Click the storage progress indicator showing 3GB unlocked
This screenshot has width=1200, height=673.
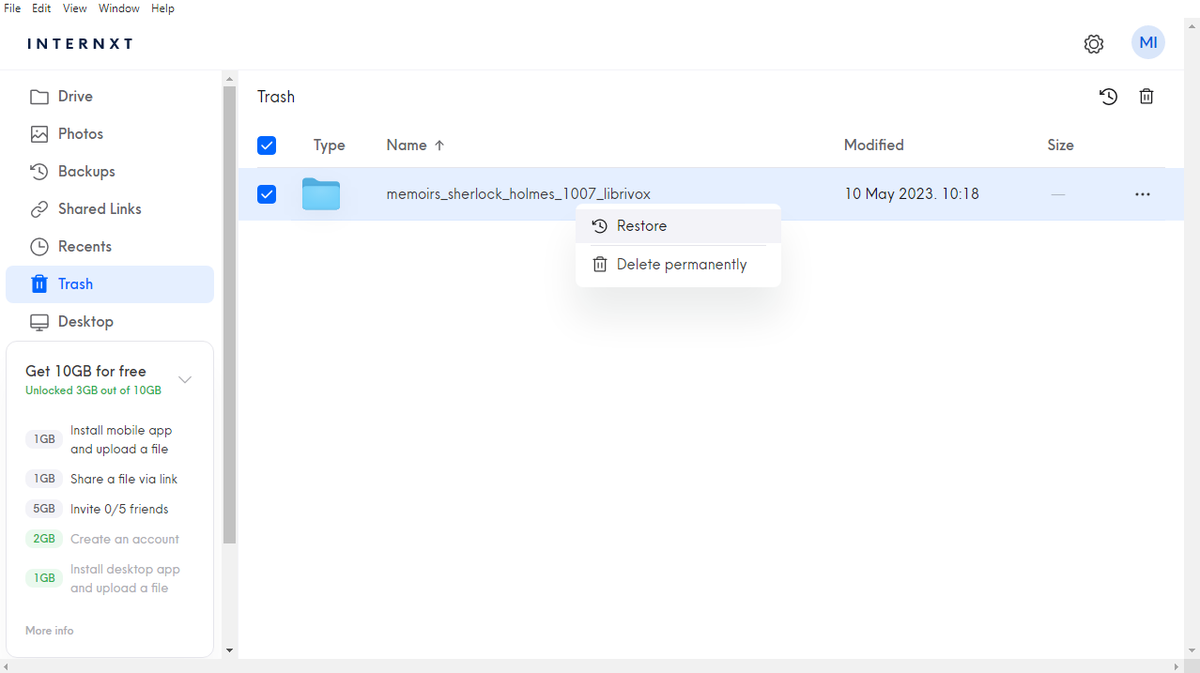pyautogui.click(x=95, y=390)
